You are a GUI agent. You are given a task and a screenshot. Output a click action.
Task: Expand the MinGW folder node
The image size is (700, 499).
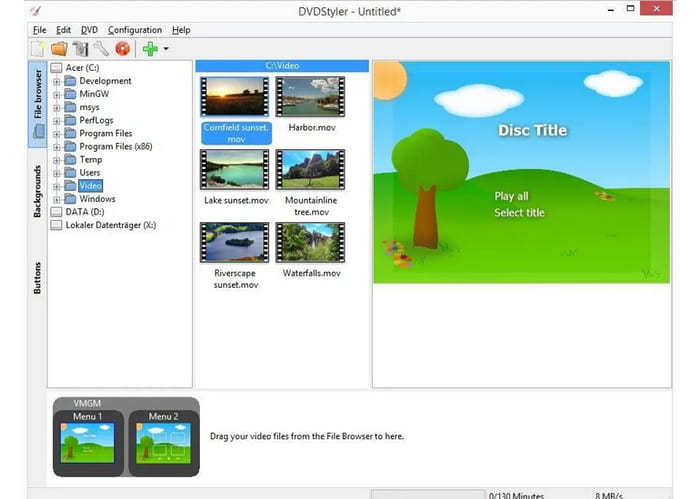(x=57, y=94)
